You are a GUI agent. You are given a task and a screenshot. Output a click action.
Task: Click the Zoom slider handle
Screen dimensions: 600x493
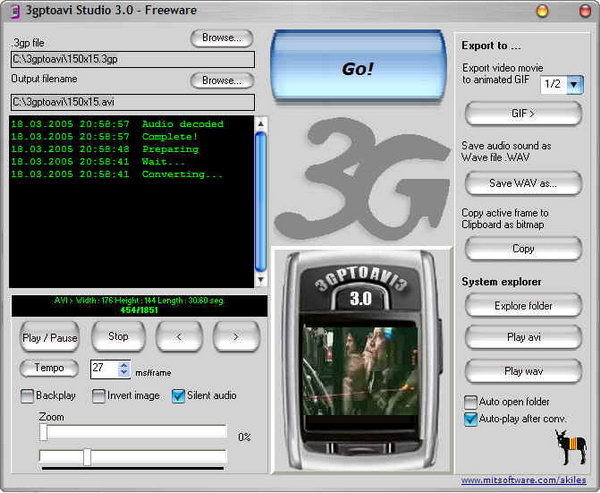point(44,432)
